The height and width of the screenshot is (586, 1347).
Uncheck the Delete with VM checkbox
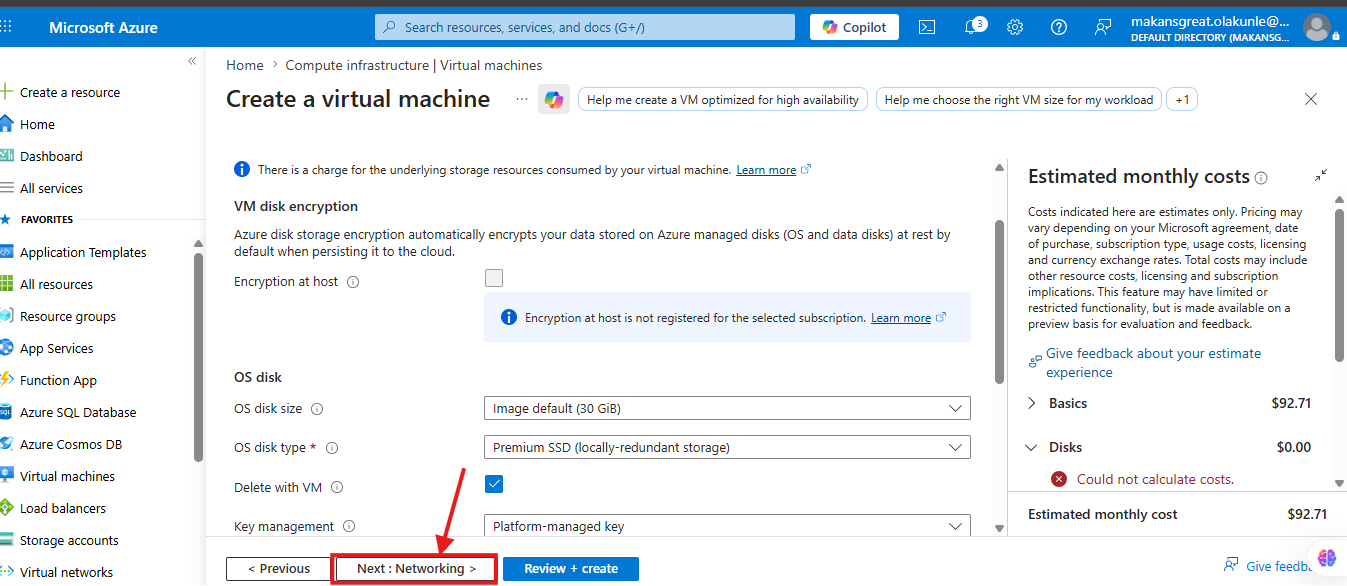[494, 484]
